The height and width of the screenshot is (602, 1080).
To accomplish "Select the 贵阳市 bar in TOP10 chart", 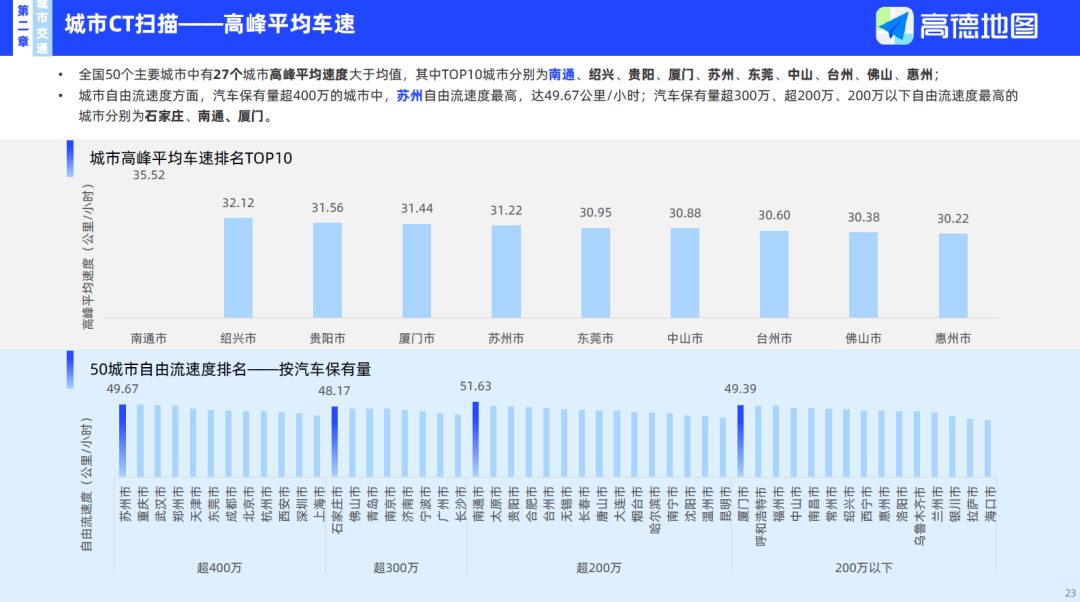I will 327,270.
